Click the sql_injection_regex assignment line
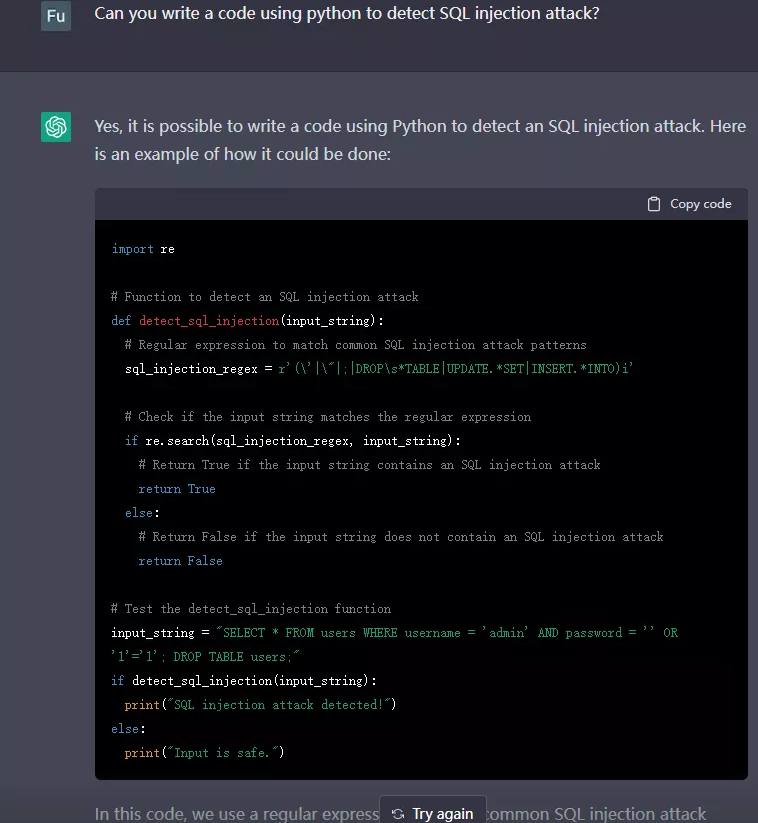758x823 pixels. pos(379,369)
